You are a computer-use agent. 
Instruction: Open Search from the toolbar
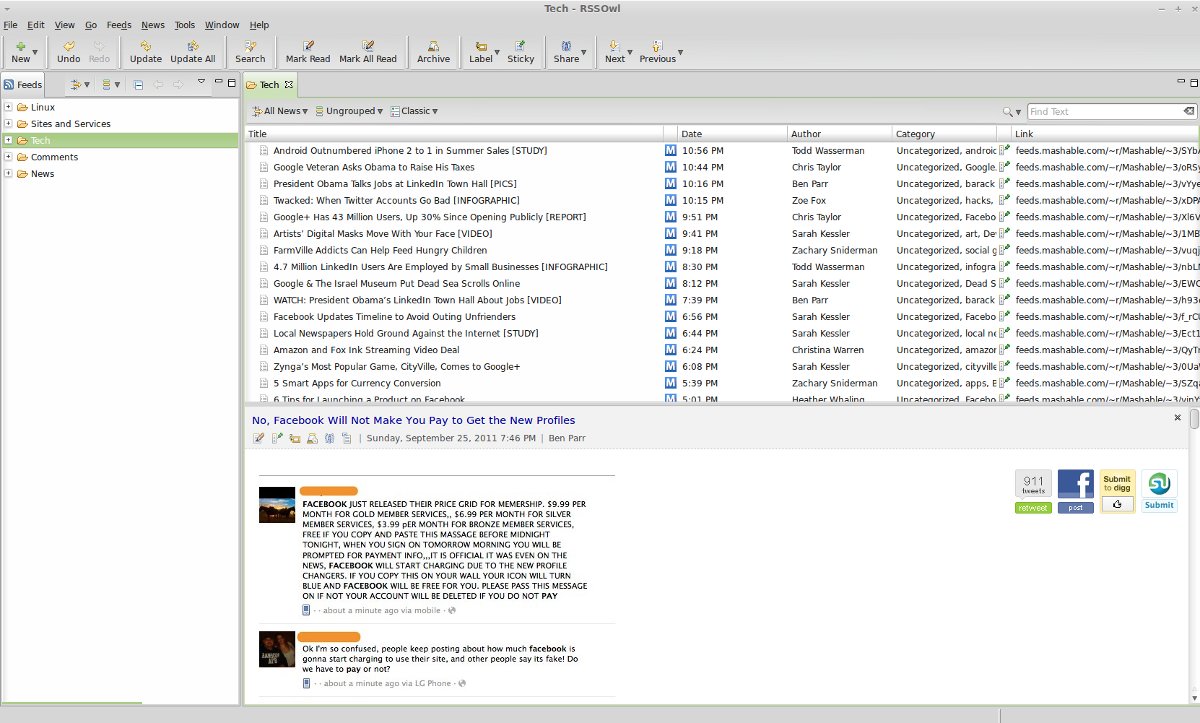(250, 52)
